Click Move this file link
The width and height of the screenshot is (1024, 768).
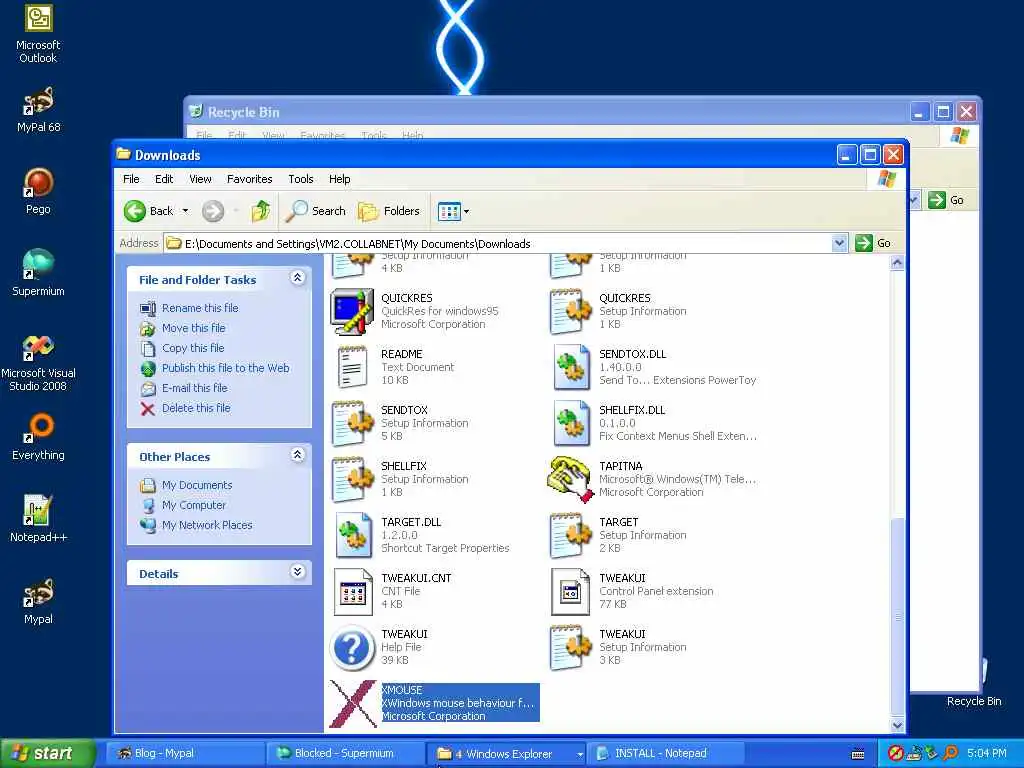tap(193, 328)
